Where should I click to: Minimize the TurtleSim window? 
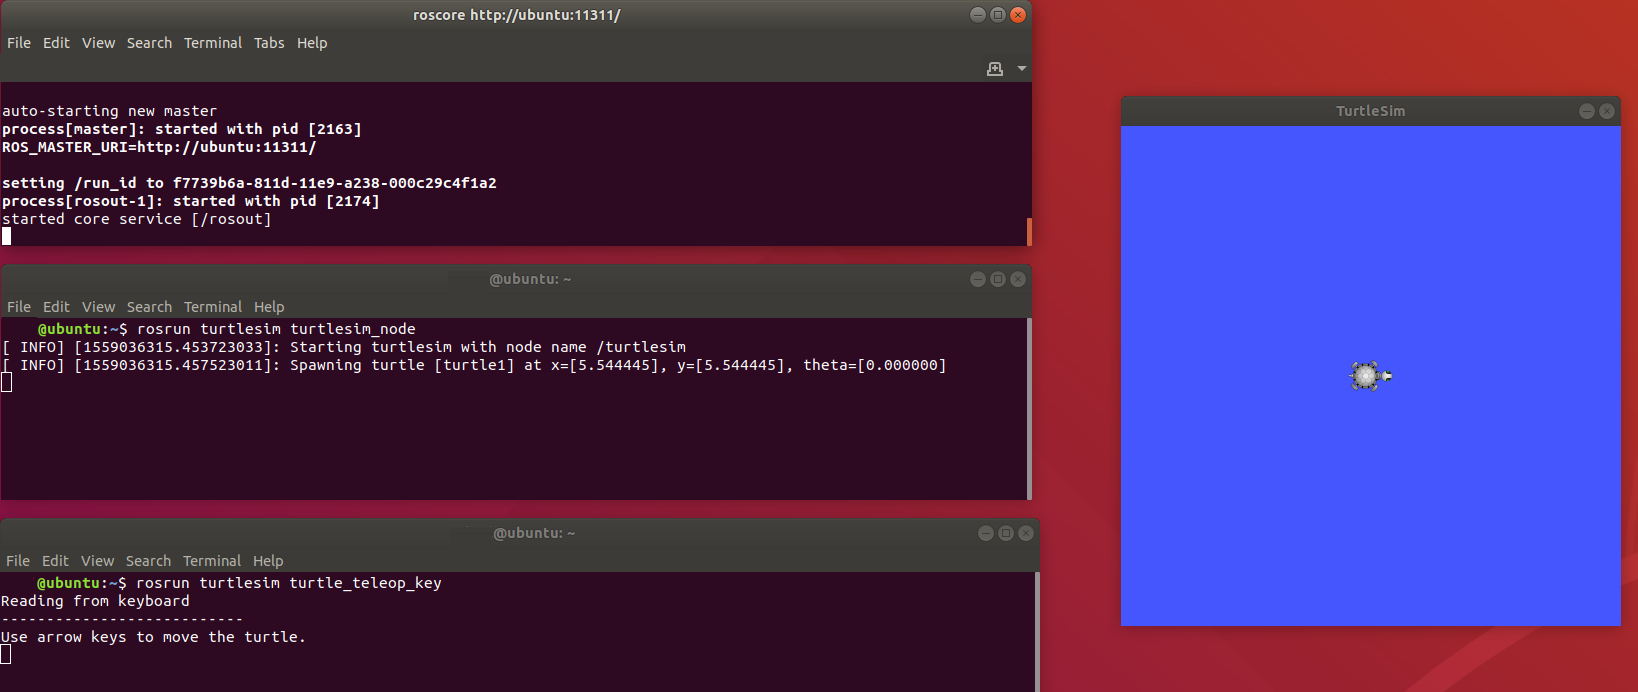pyautogui.click(x=1587, y=111)
